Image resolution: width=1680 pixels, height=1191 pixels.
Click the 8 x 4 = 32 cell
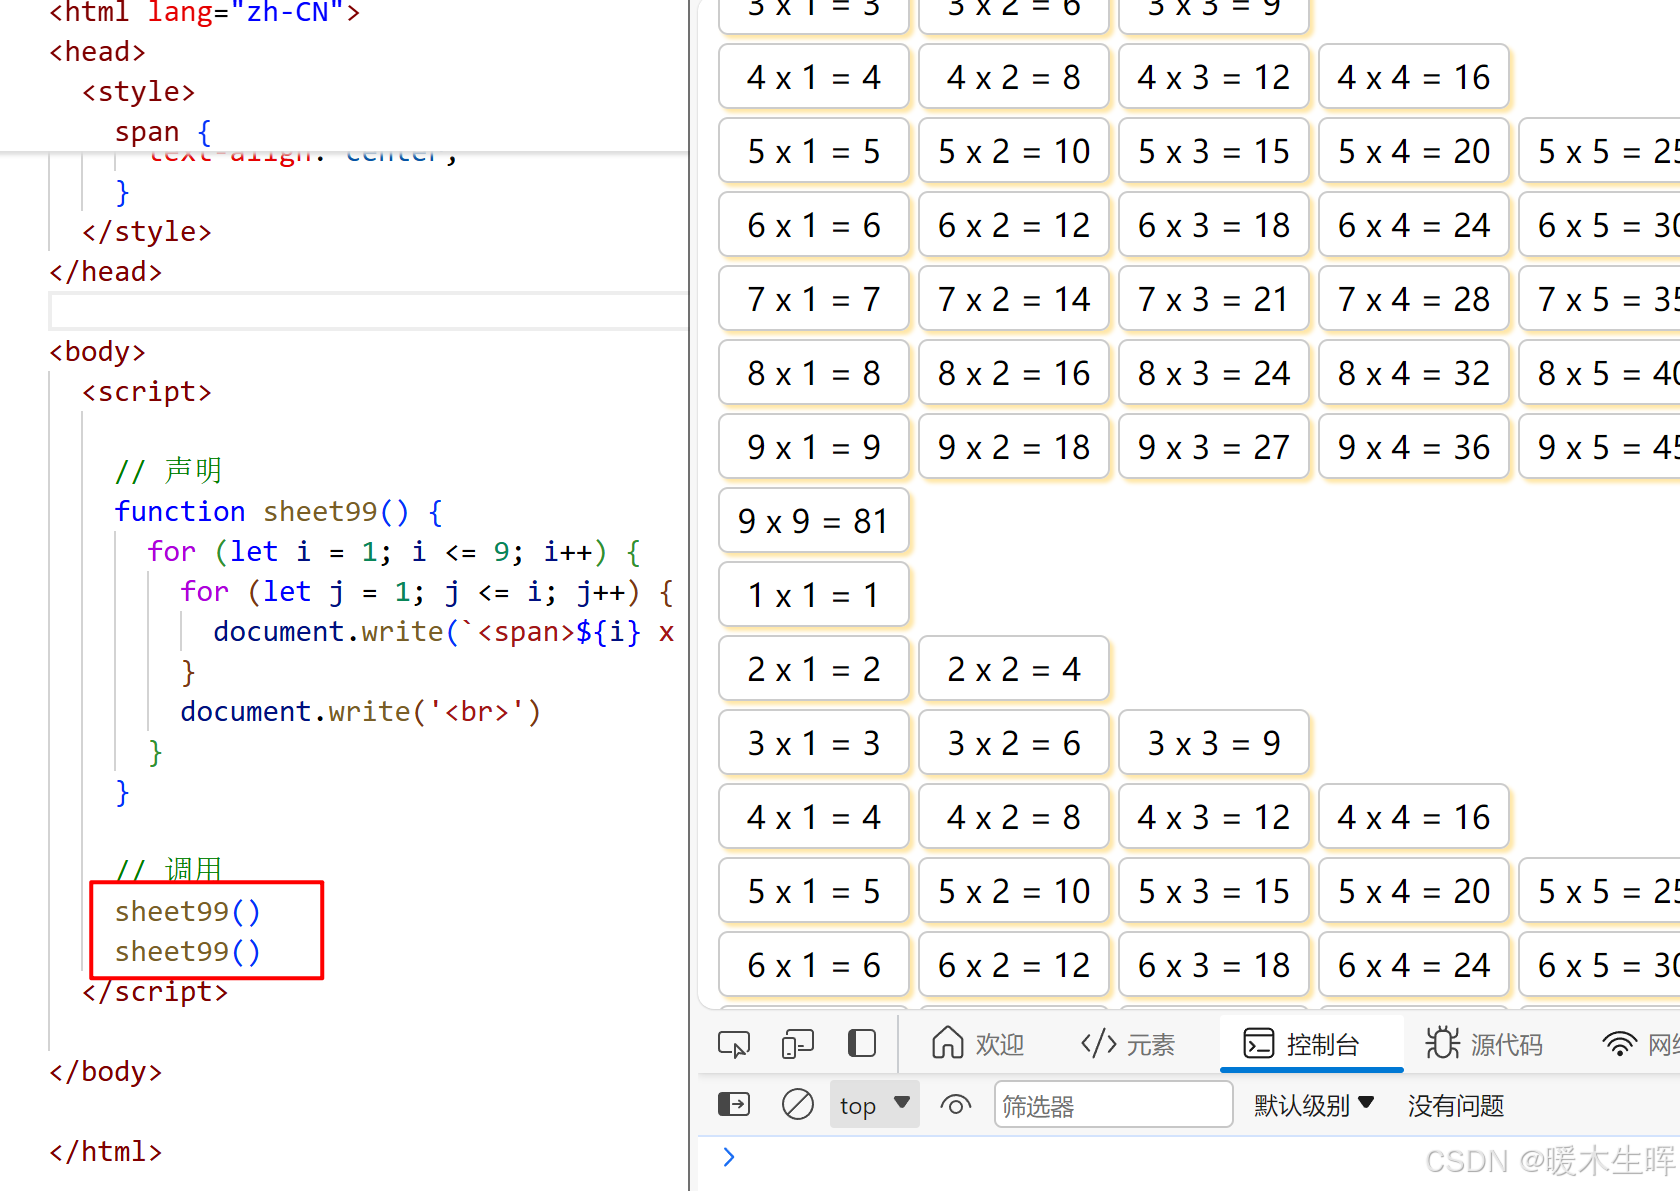click(1414, 373)
